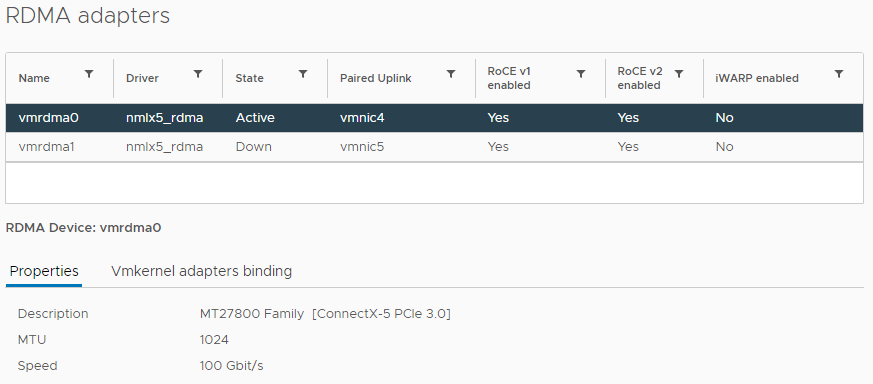Click the vmnic4 paired uplink cell
Image resolution: width=873 pixels, height=384 pixels.
(362, 118)
